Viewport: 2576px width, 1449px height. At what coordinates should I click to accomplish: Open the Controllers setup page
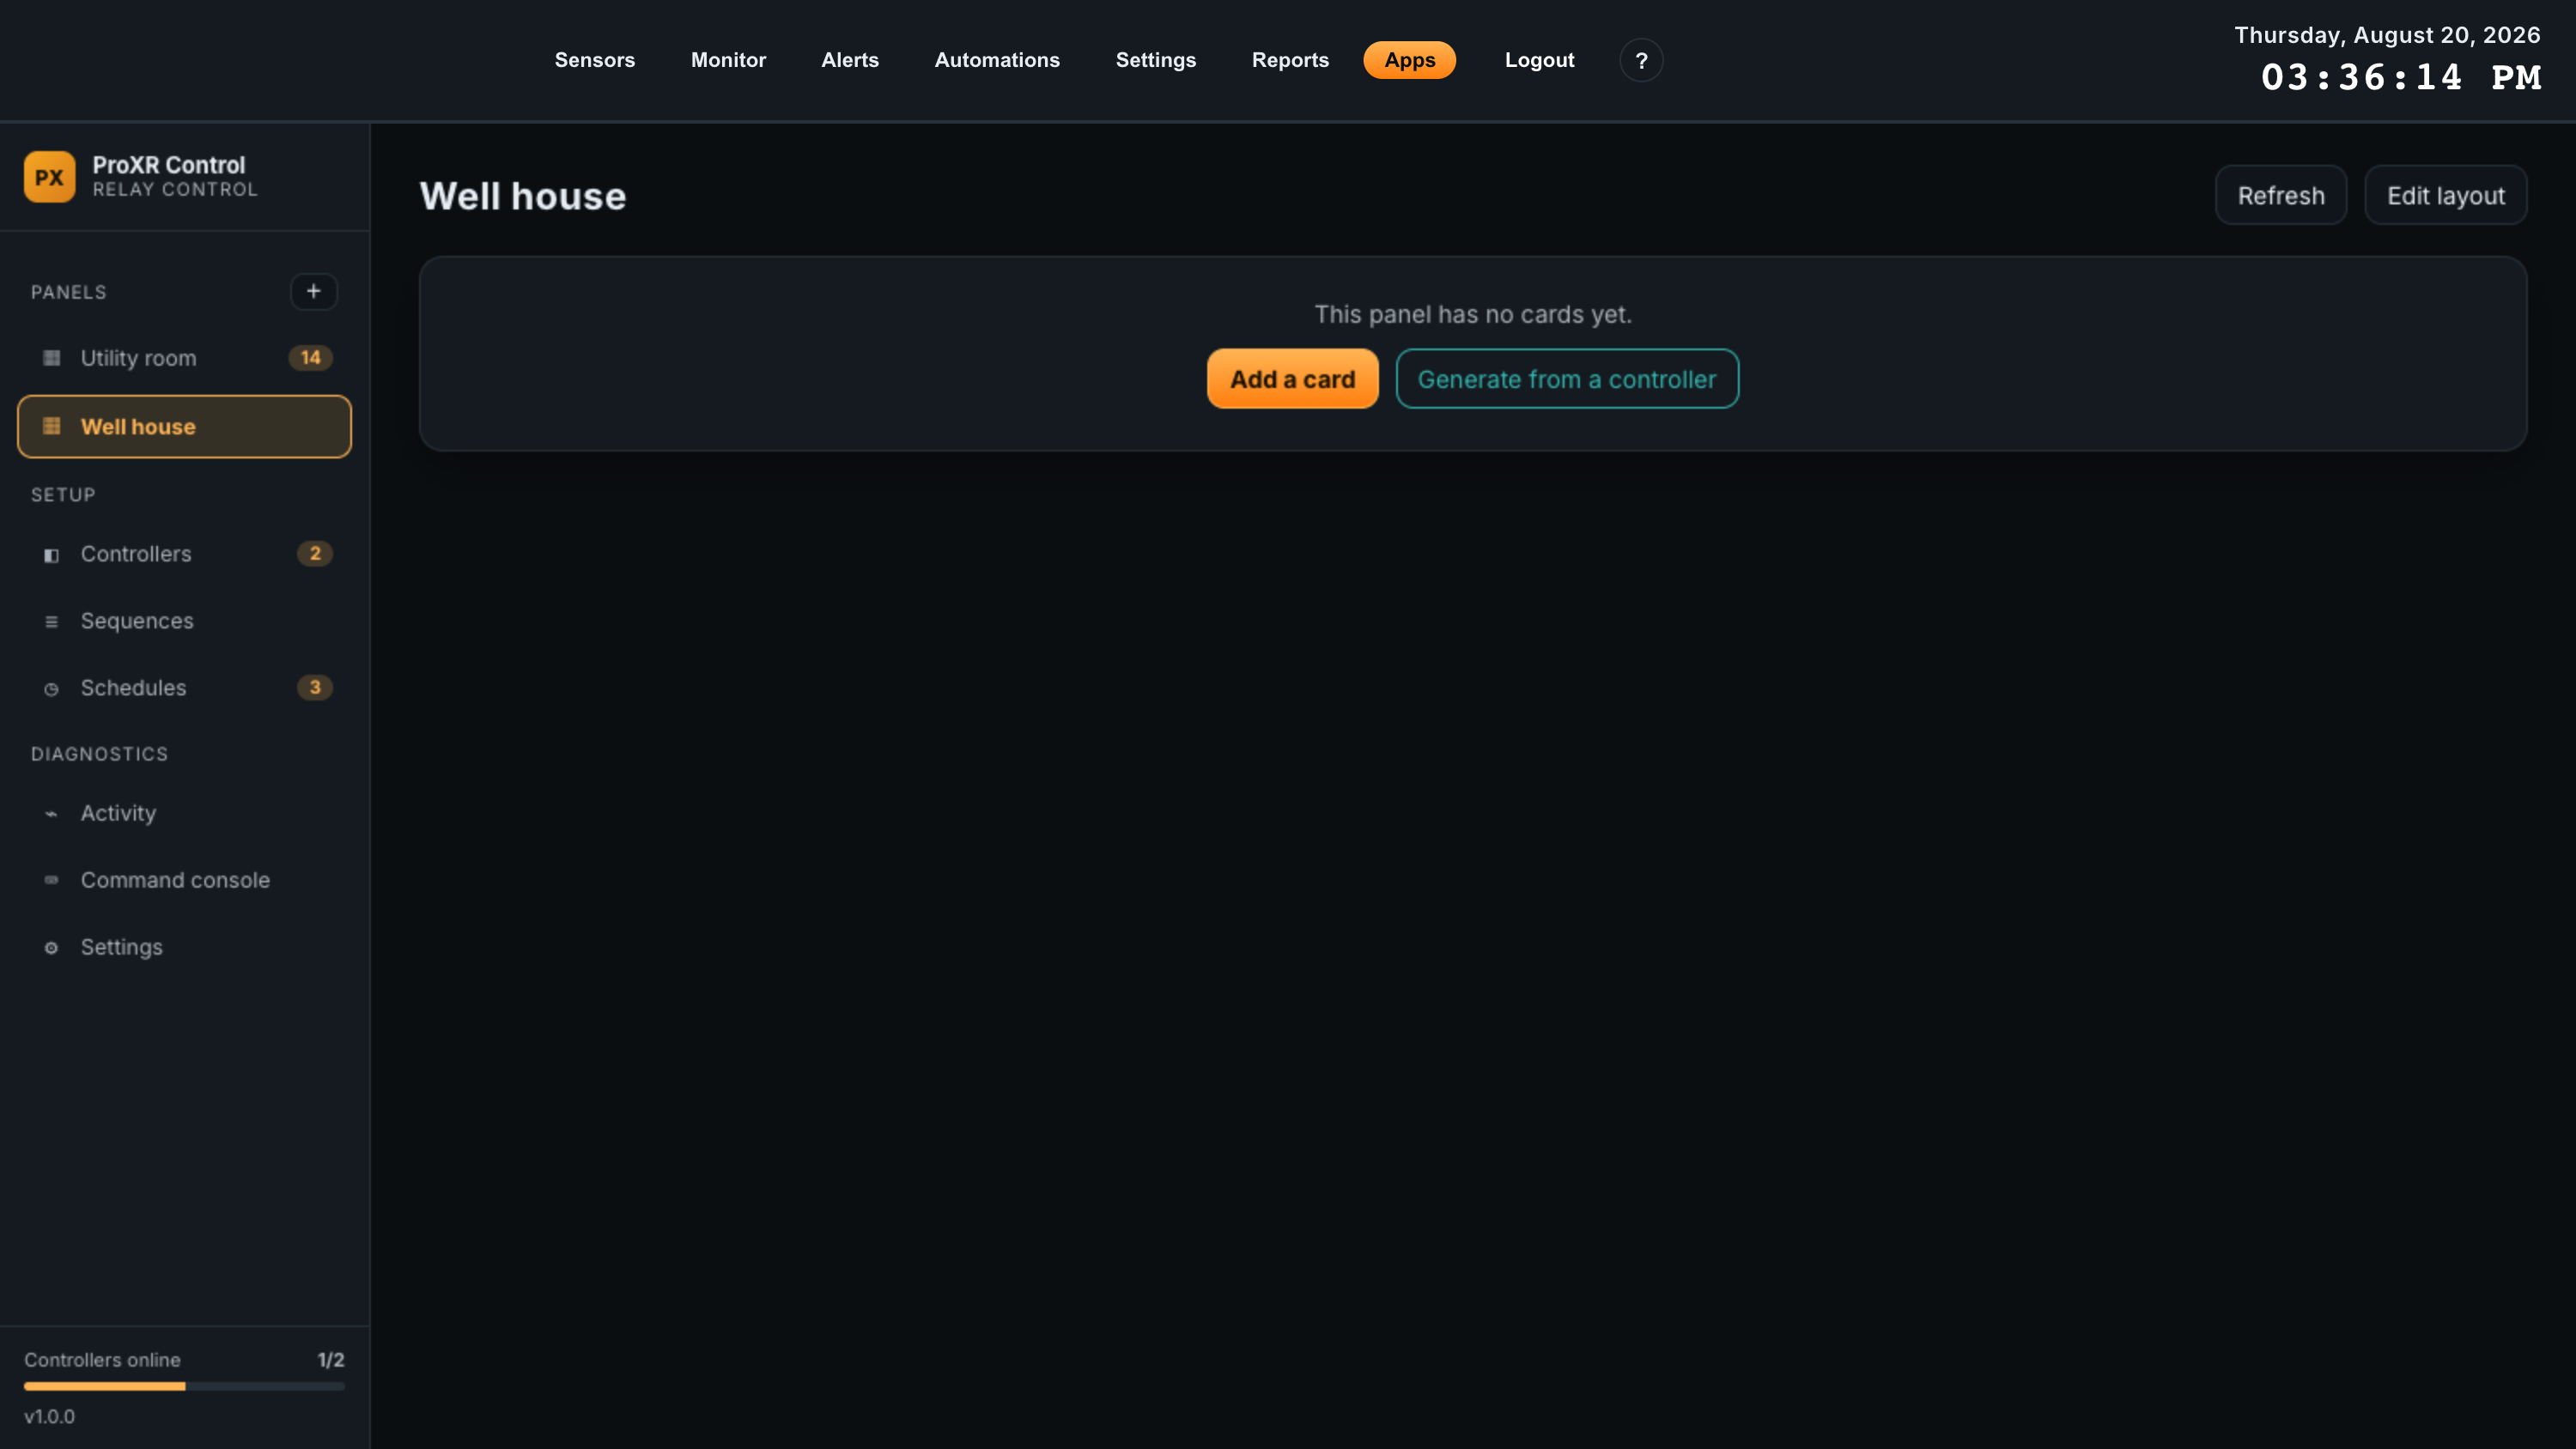[x=184, y=554]
